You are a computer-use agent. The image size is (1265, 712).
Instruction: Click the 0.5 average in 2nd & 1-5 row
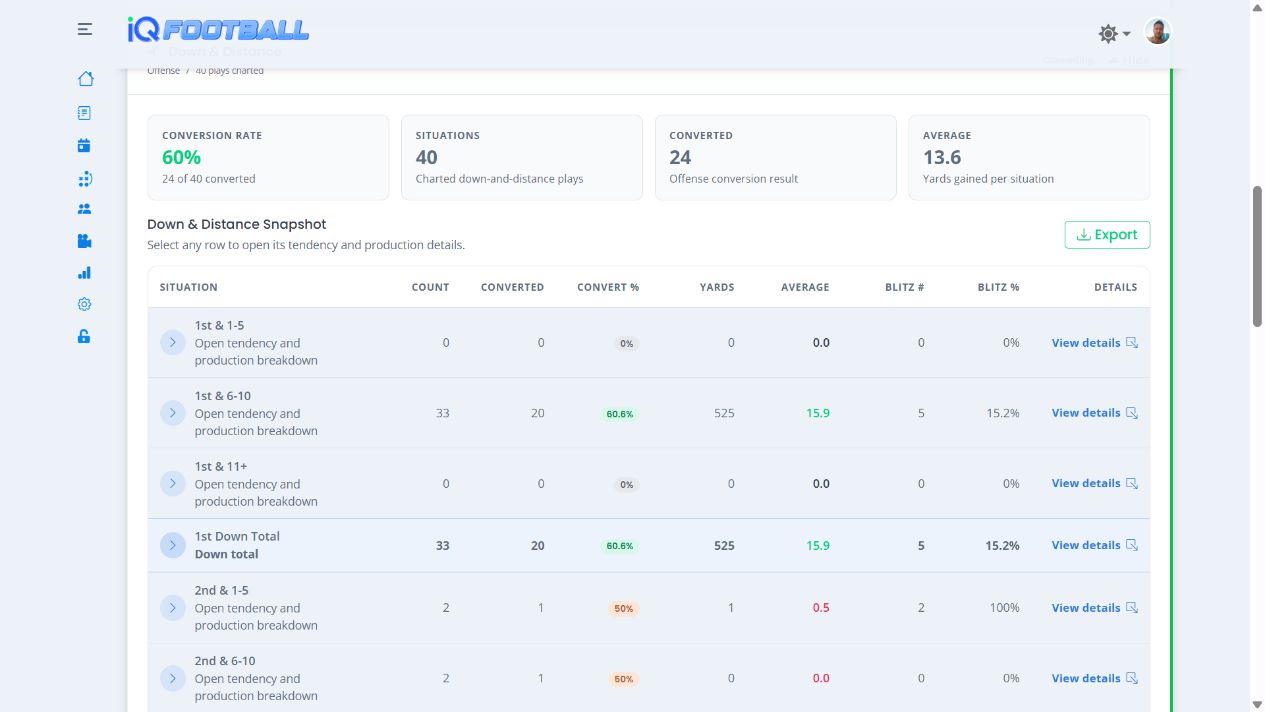(821, 608)
